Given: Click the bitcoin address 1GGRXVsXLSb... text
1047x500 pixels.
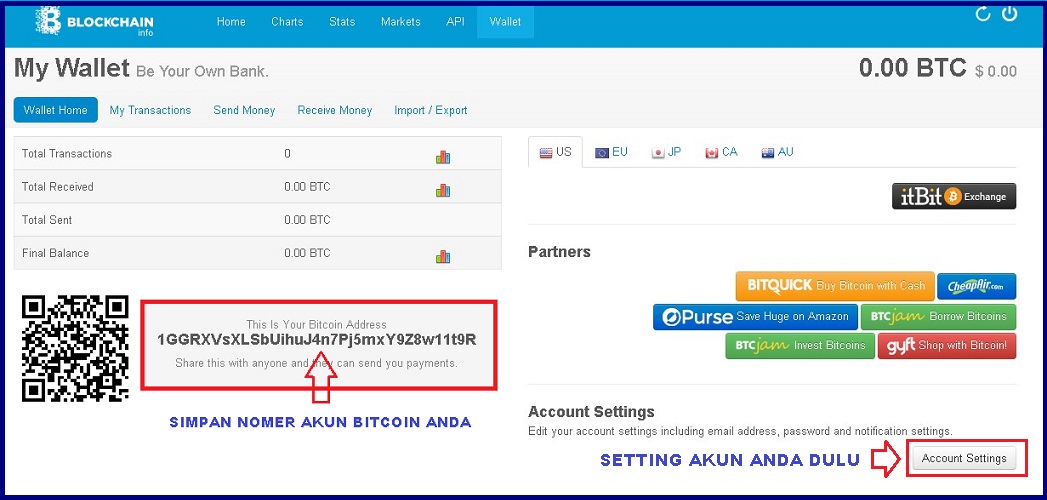Looking at the screenshot, I should click(x=317, y=340).
